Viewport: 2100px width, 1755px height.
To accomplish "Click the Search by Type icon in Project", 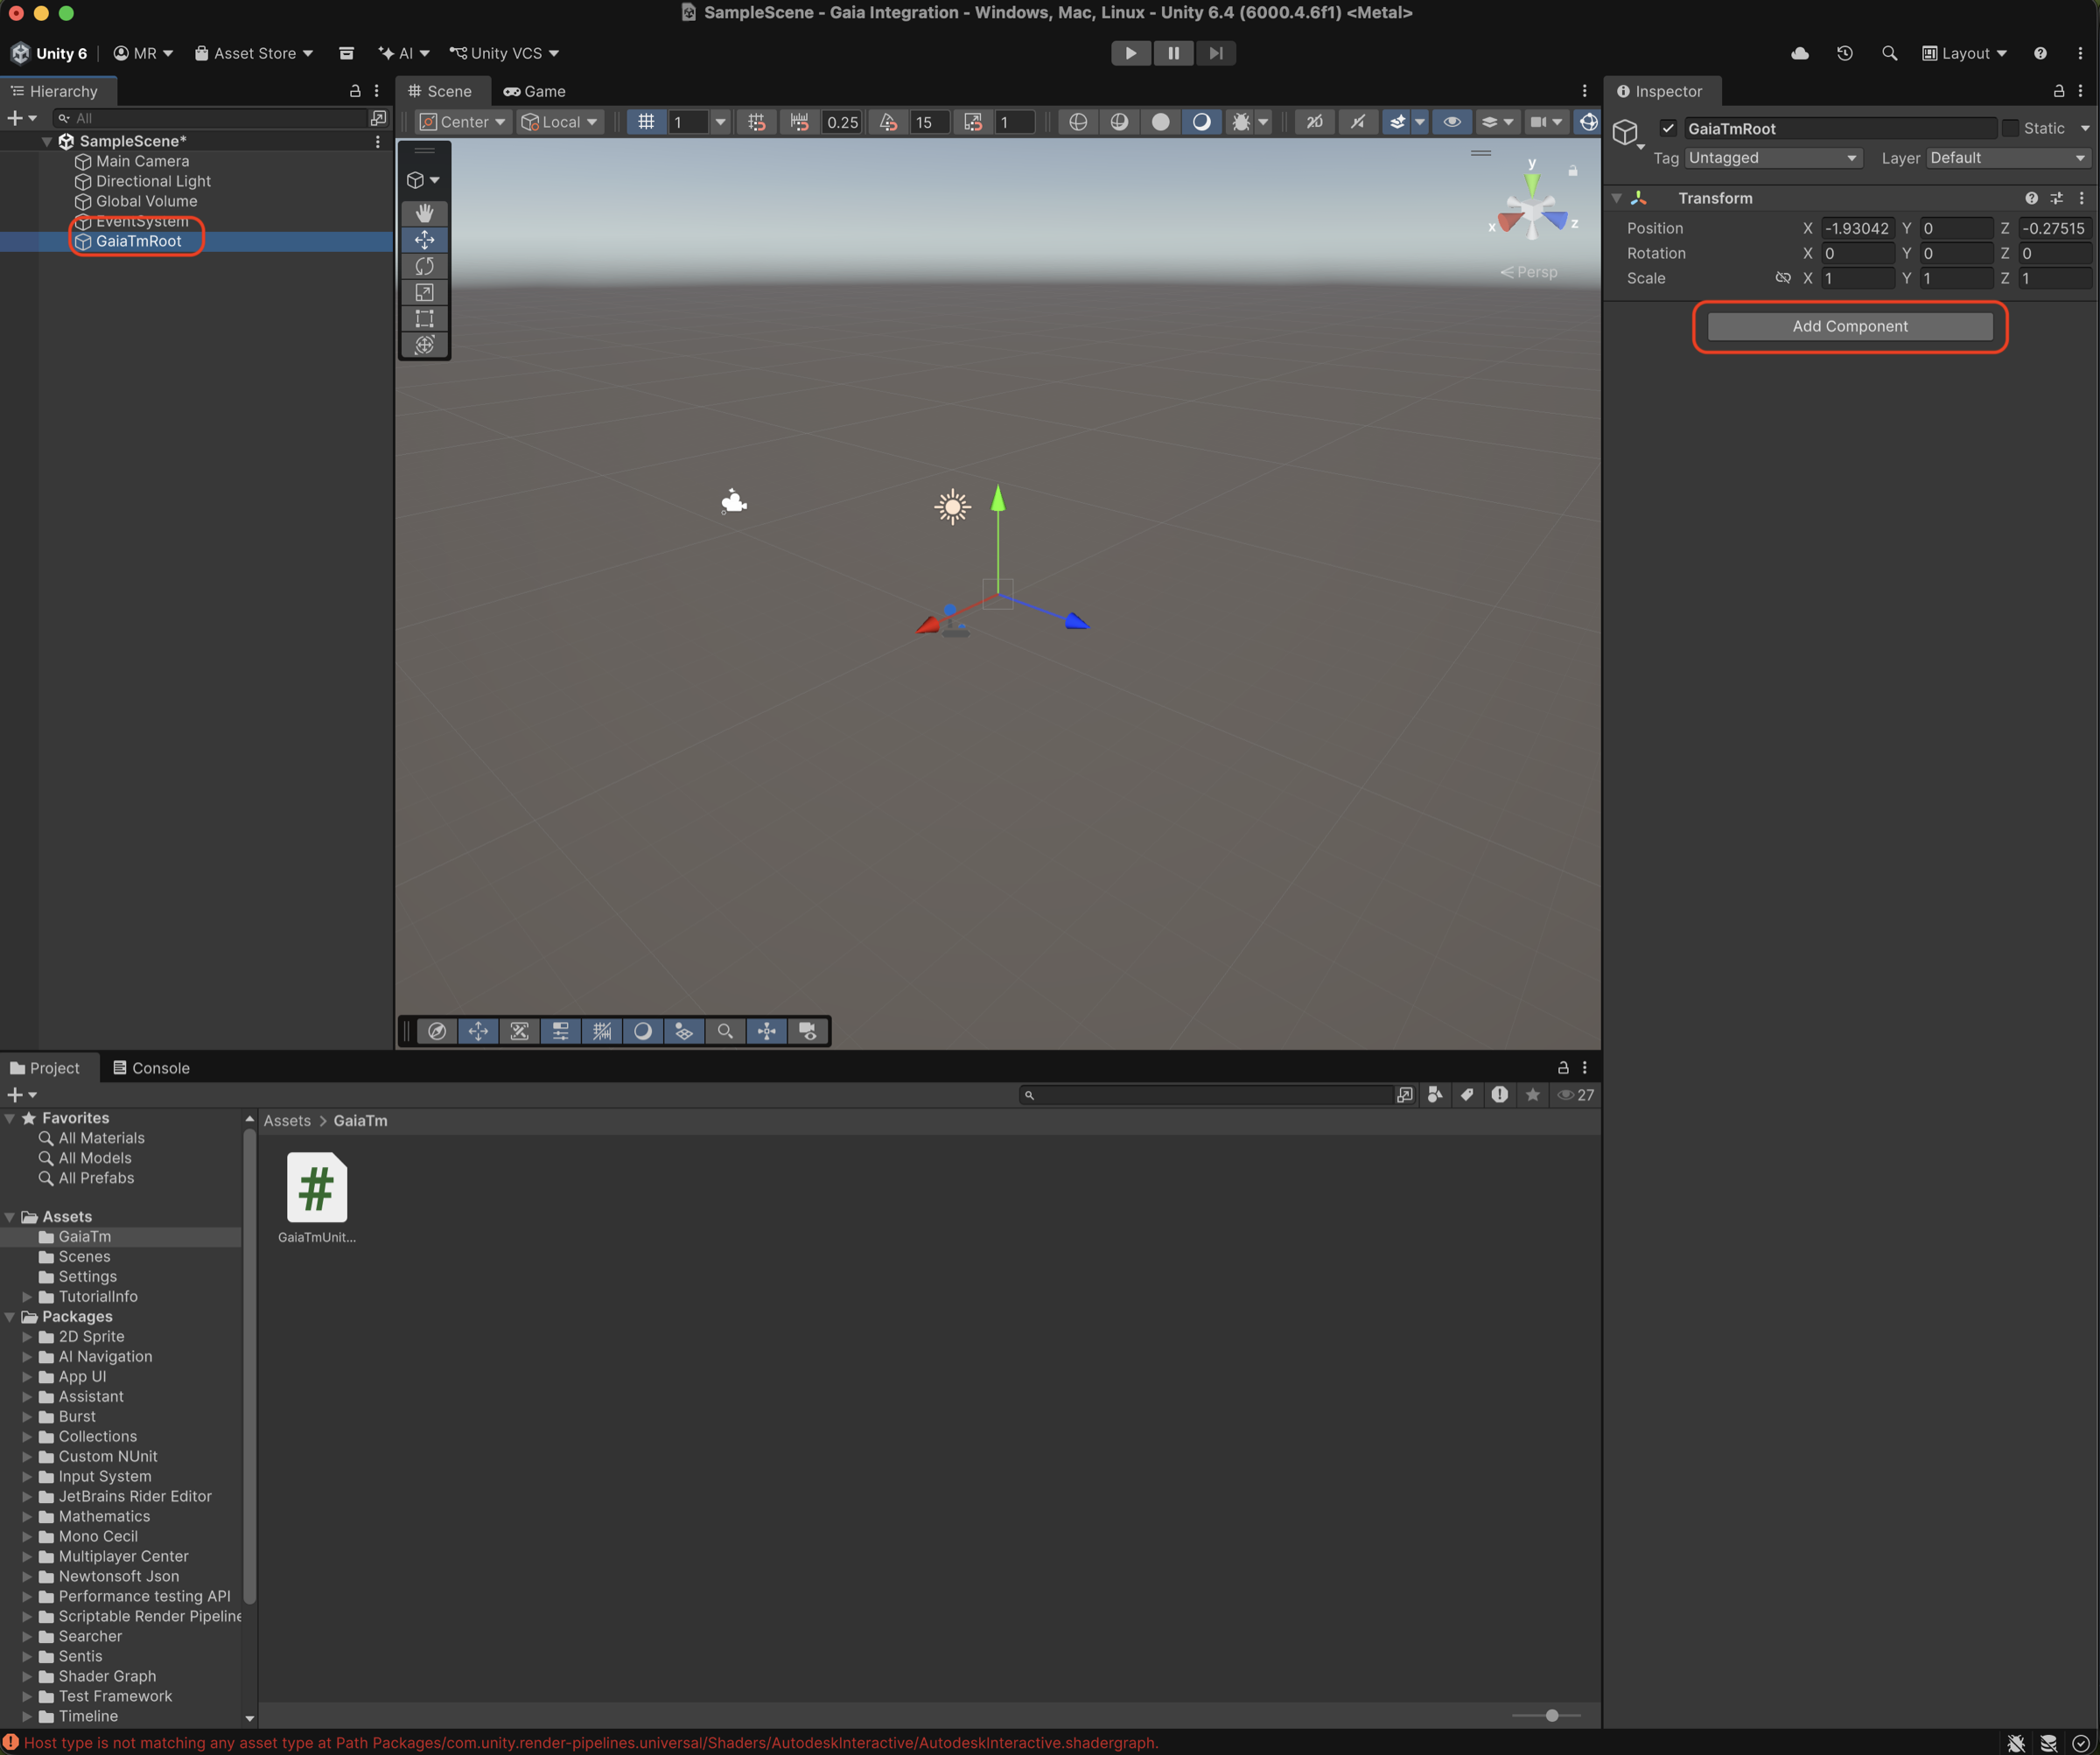I will [1435, 1095].
